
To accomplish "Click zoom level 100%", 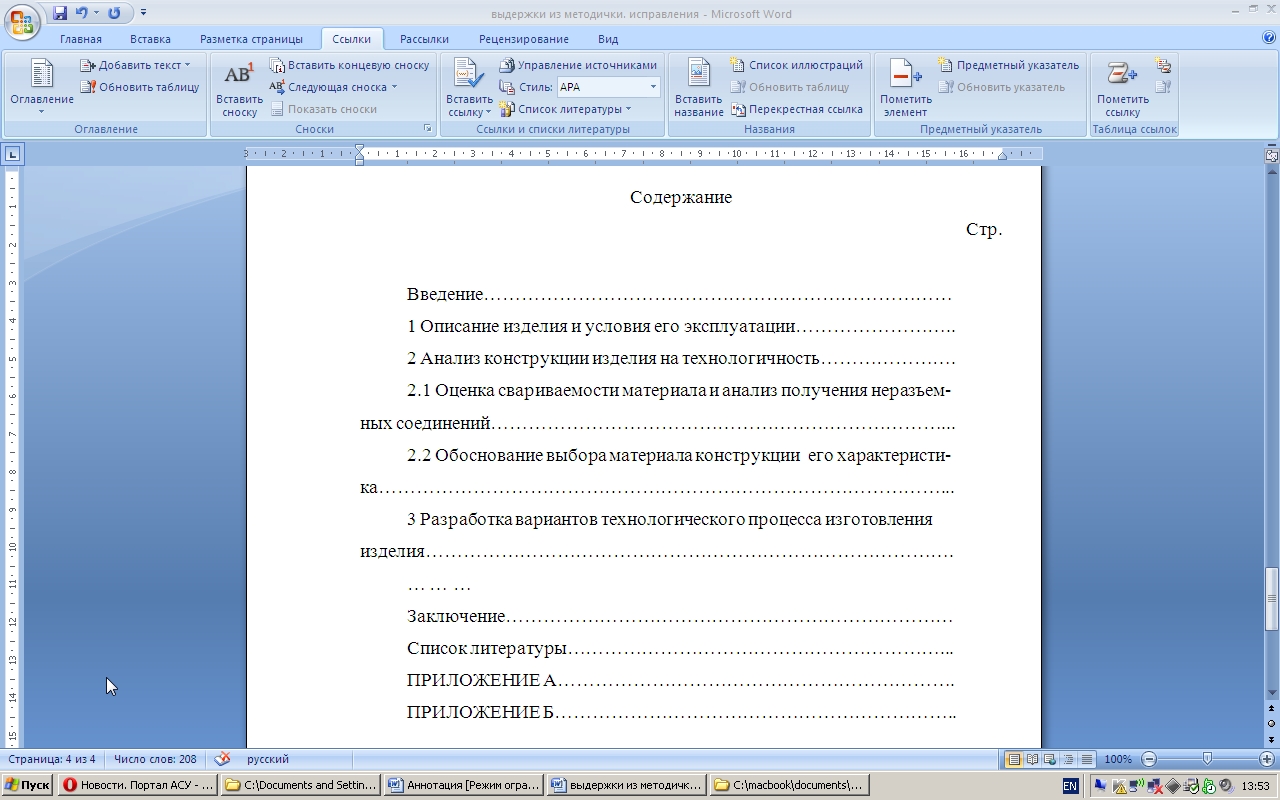I will (1118, 759).
